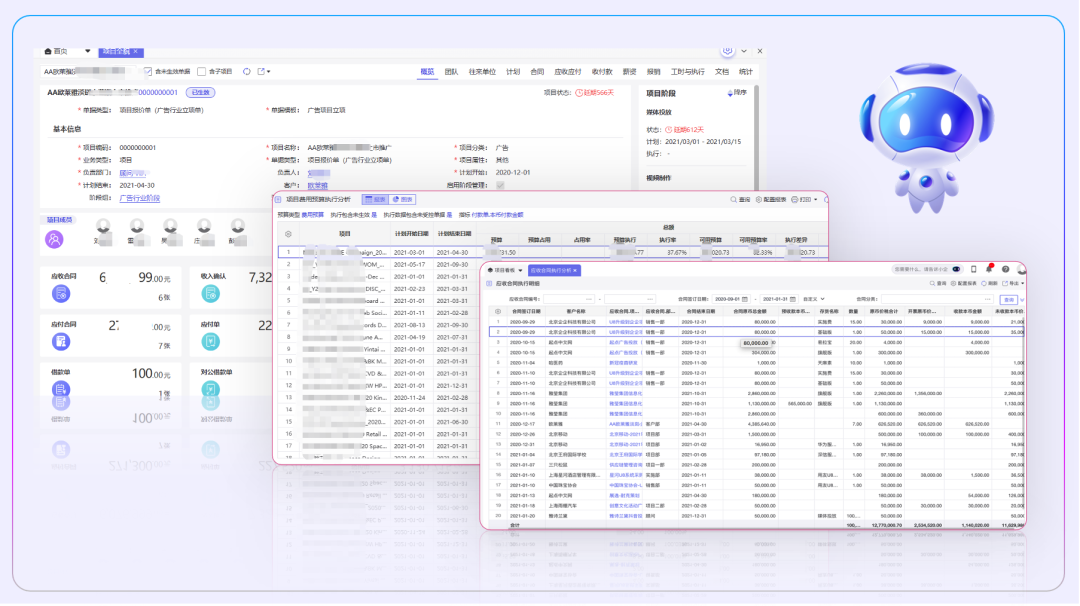The image size is (1080, 606).
Task: Switch to 图表 chart view
Action: point(402,199)
